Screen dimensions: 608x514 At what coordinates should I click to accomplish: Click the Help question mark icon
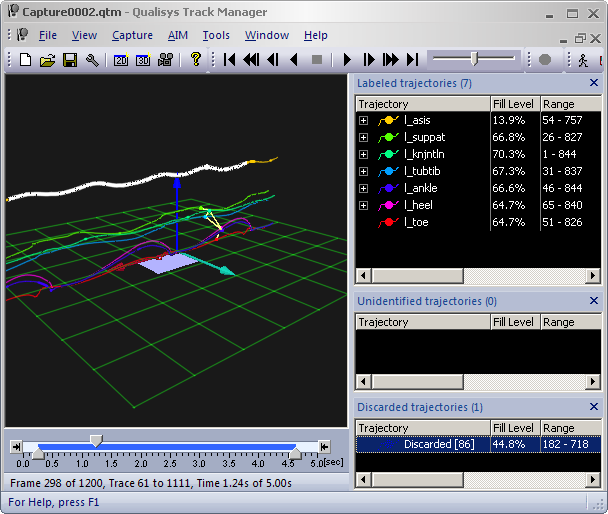point(196,60)
